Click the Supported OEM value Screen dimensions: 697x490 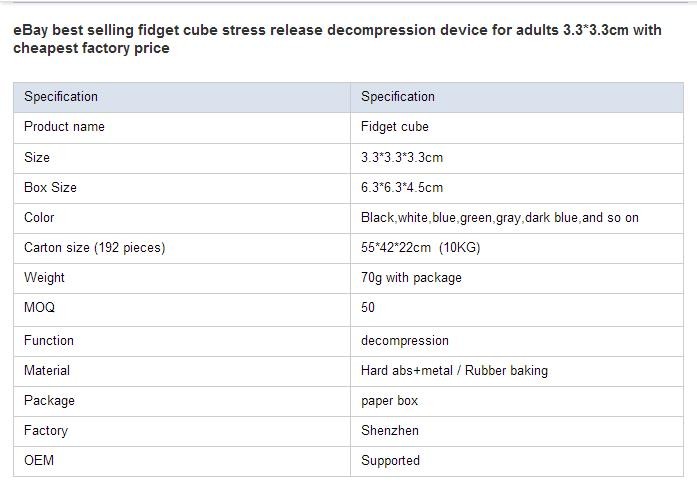390,461
